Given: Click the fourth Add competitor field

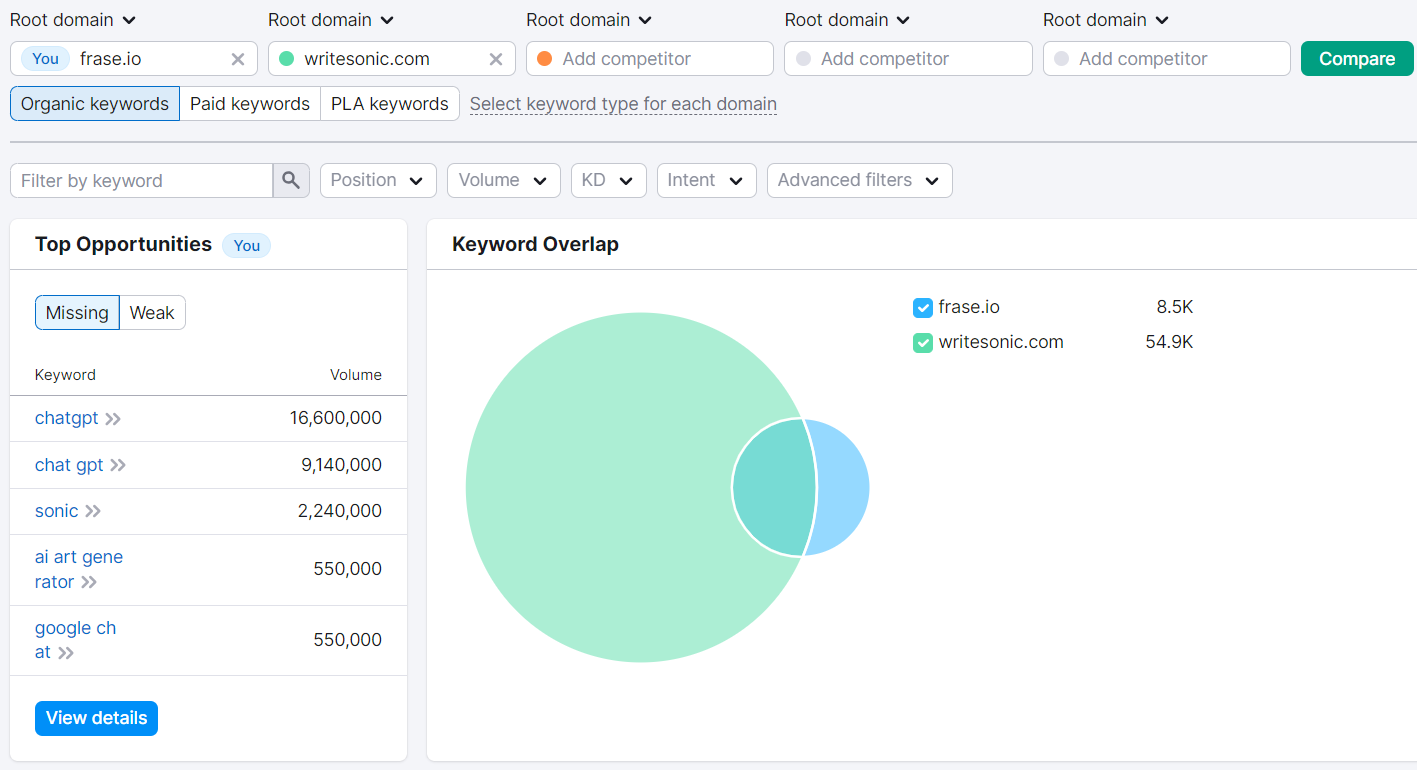Looking at the screenshot, I should click(x=908, y=59).
